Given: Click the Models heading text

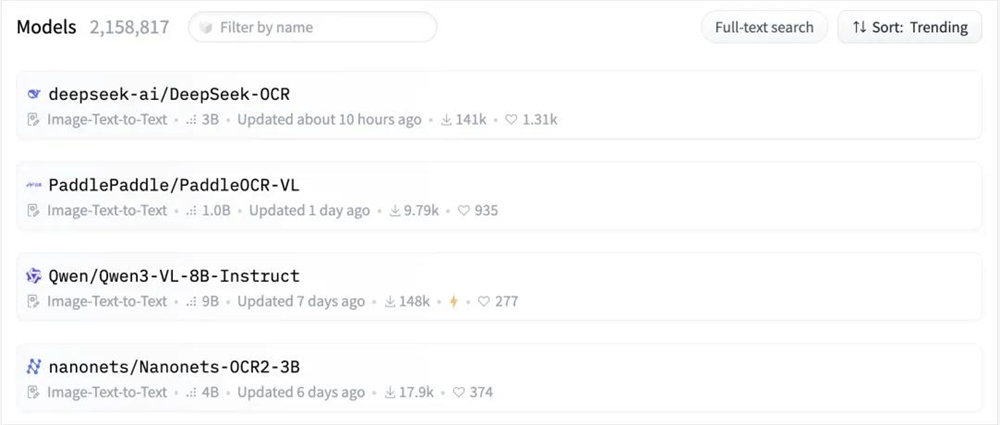Looking at the screenshot, I should [x=46, y=27].
